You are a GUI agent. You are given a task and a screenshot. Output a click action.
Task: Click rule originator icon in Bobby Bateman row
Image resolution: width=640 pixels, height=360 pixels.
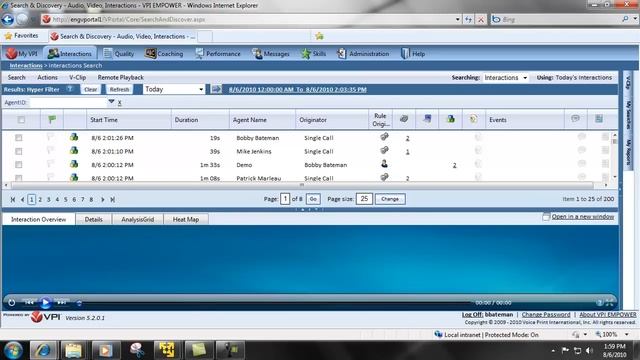384,137
